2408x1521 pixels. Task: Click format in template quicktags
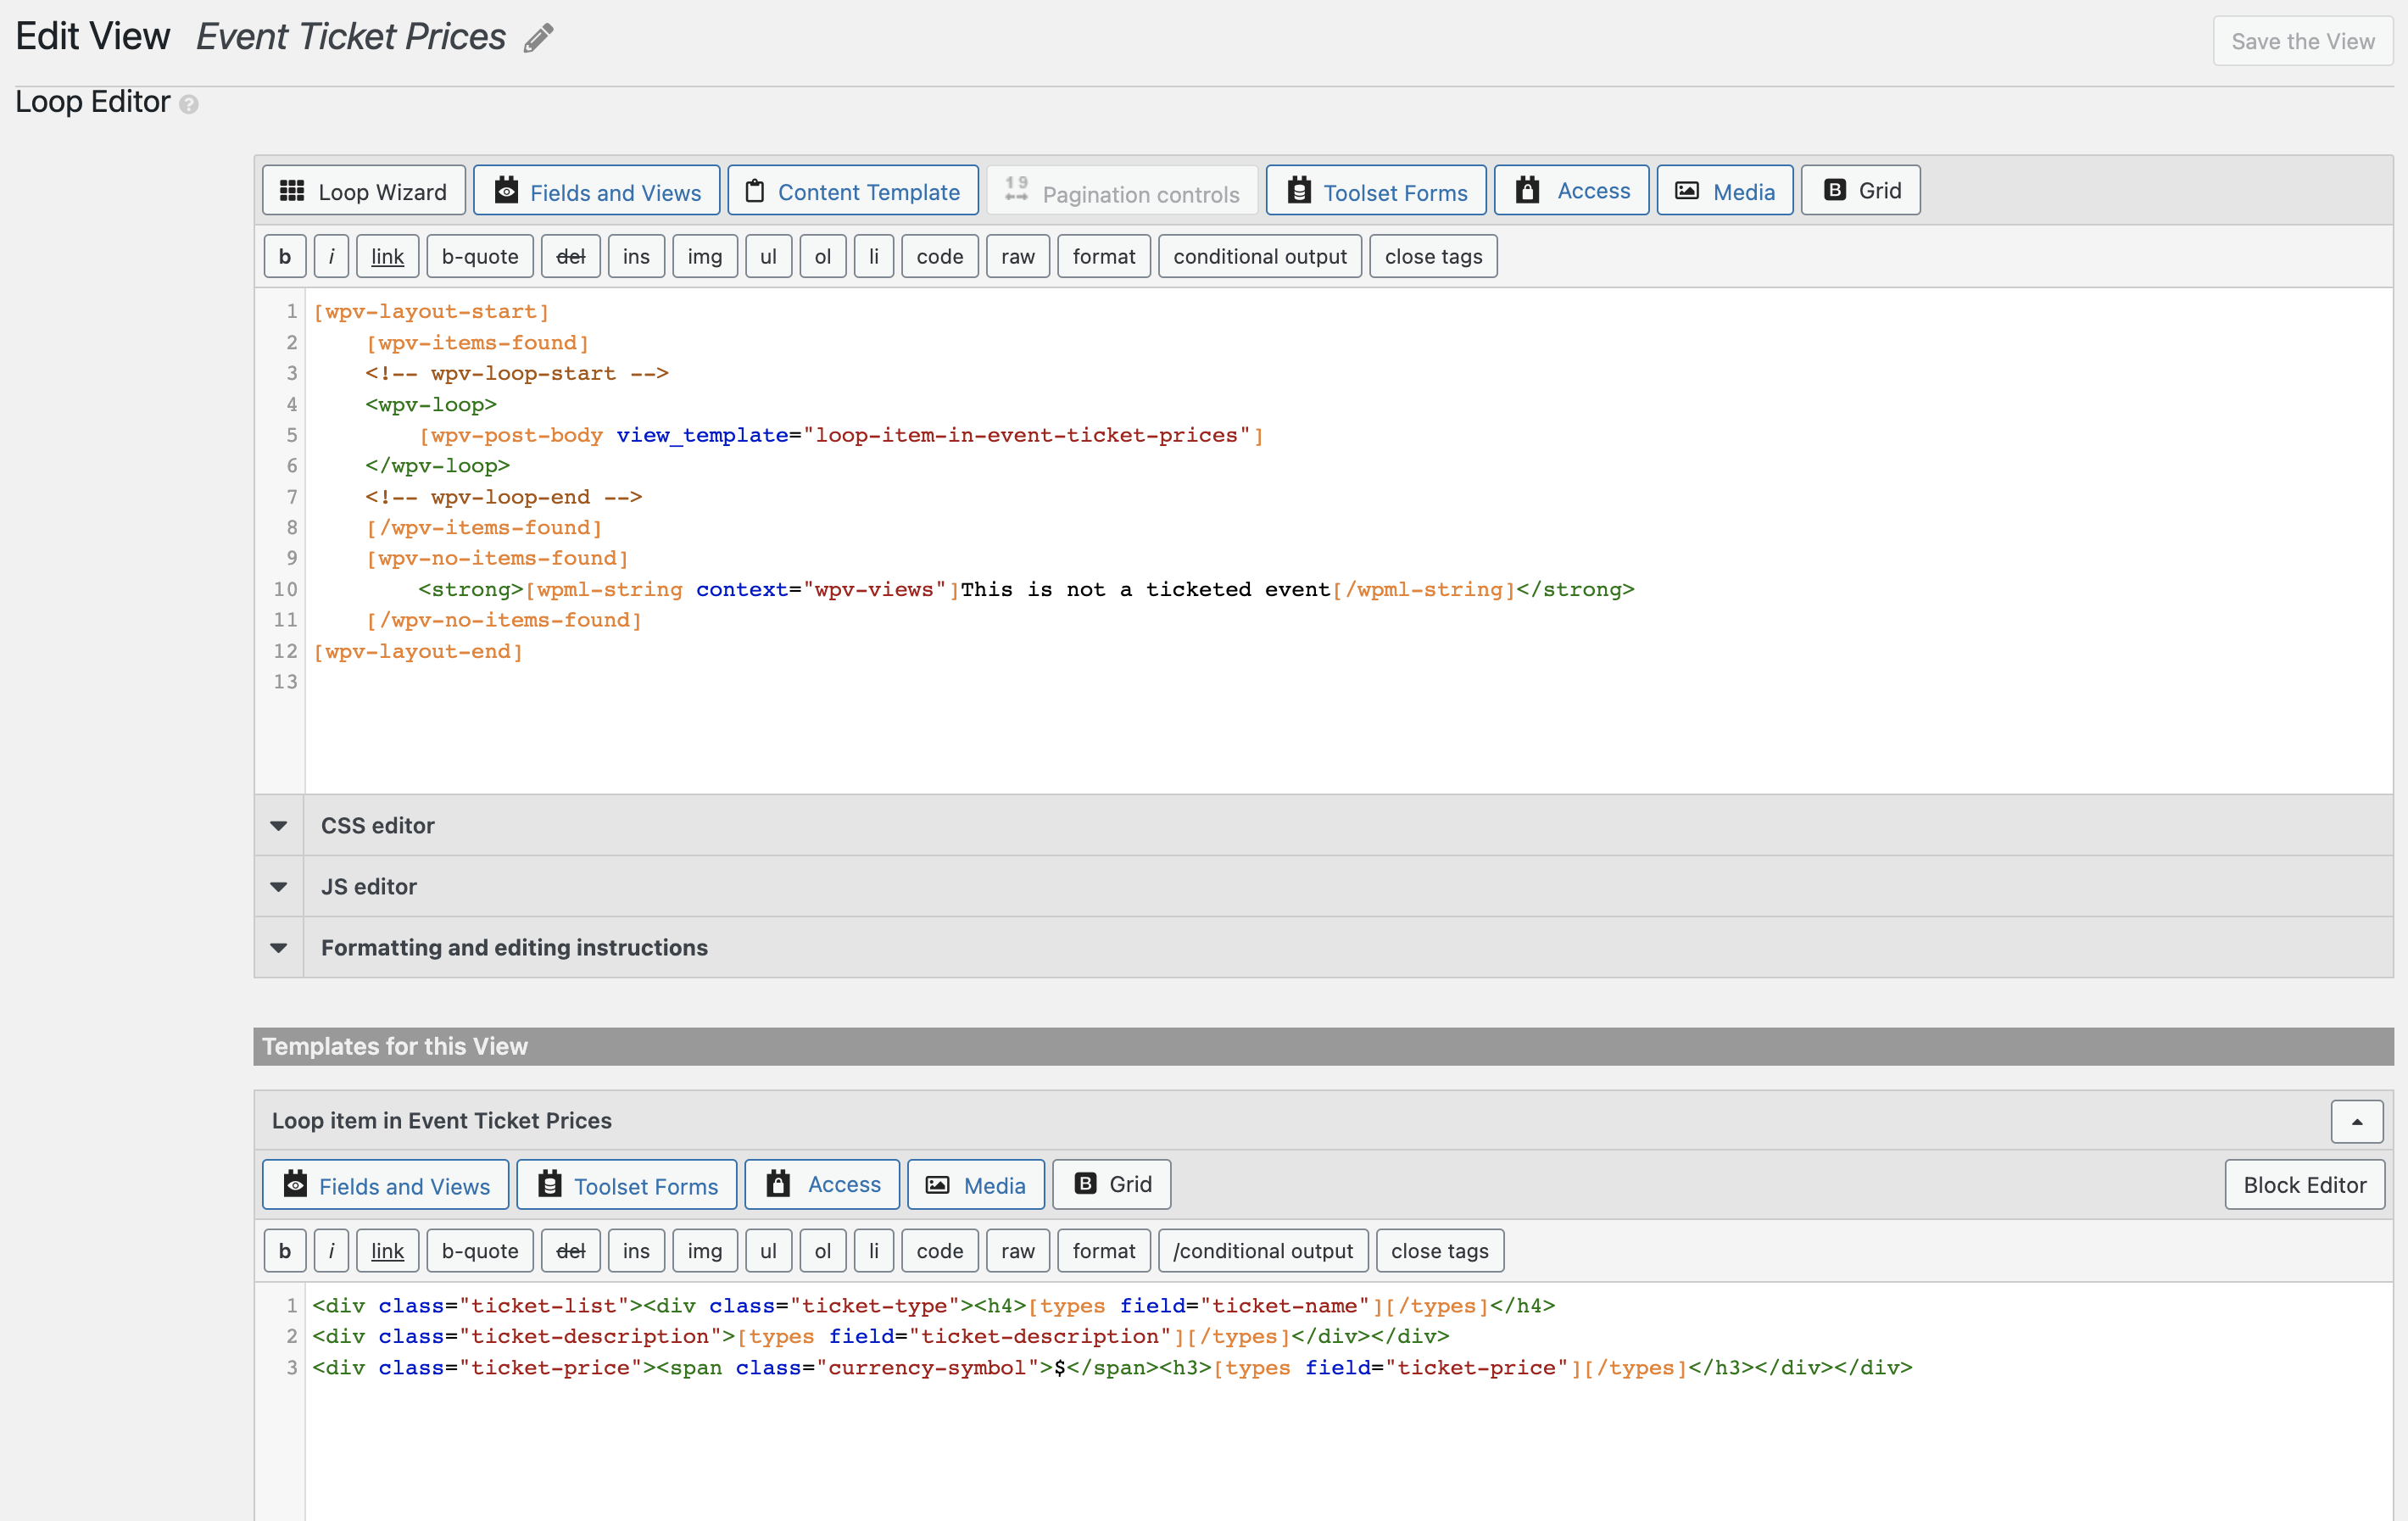click(x=1104, y=1251)
